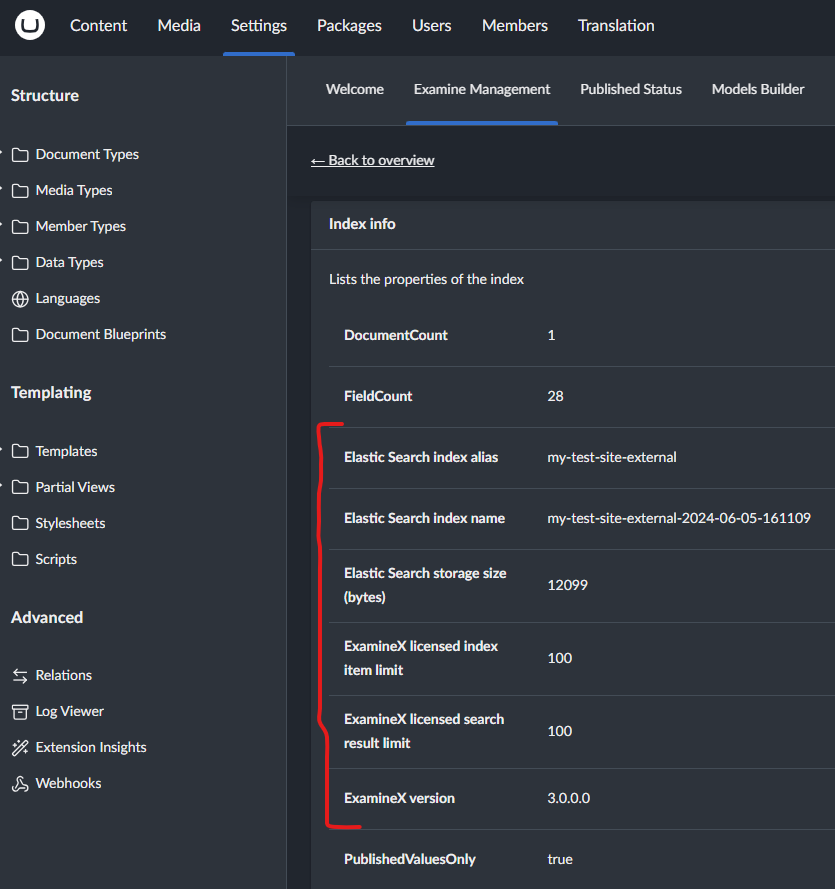Open the Translation section
This screenshot has height=889, width=835.
(616, 26)
